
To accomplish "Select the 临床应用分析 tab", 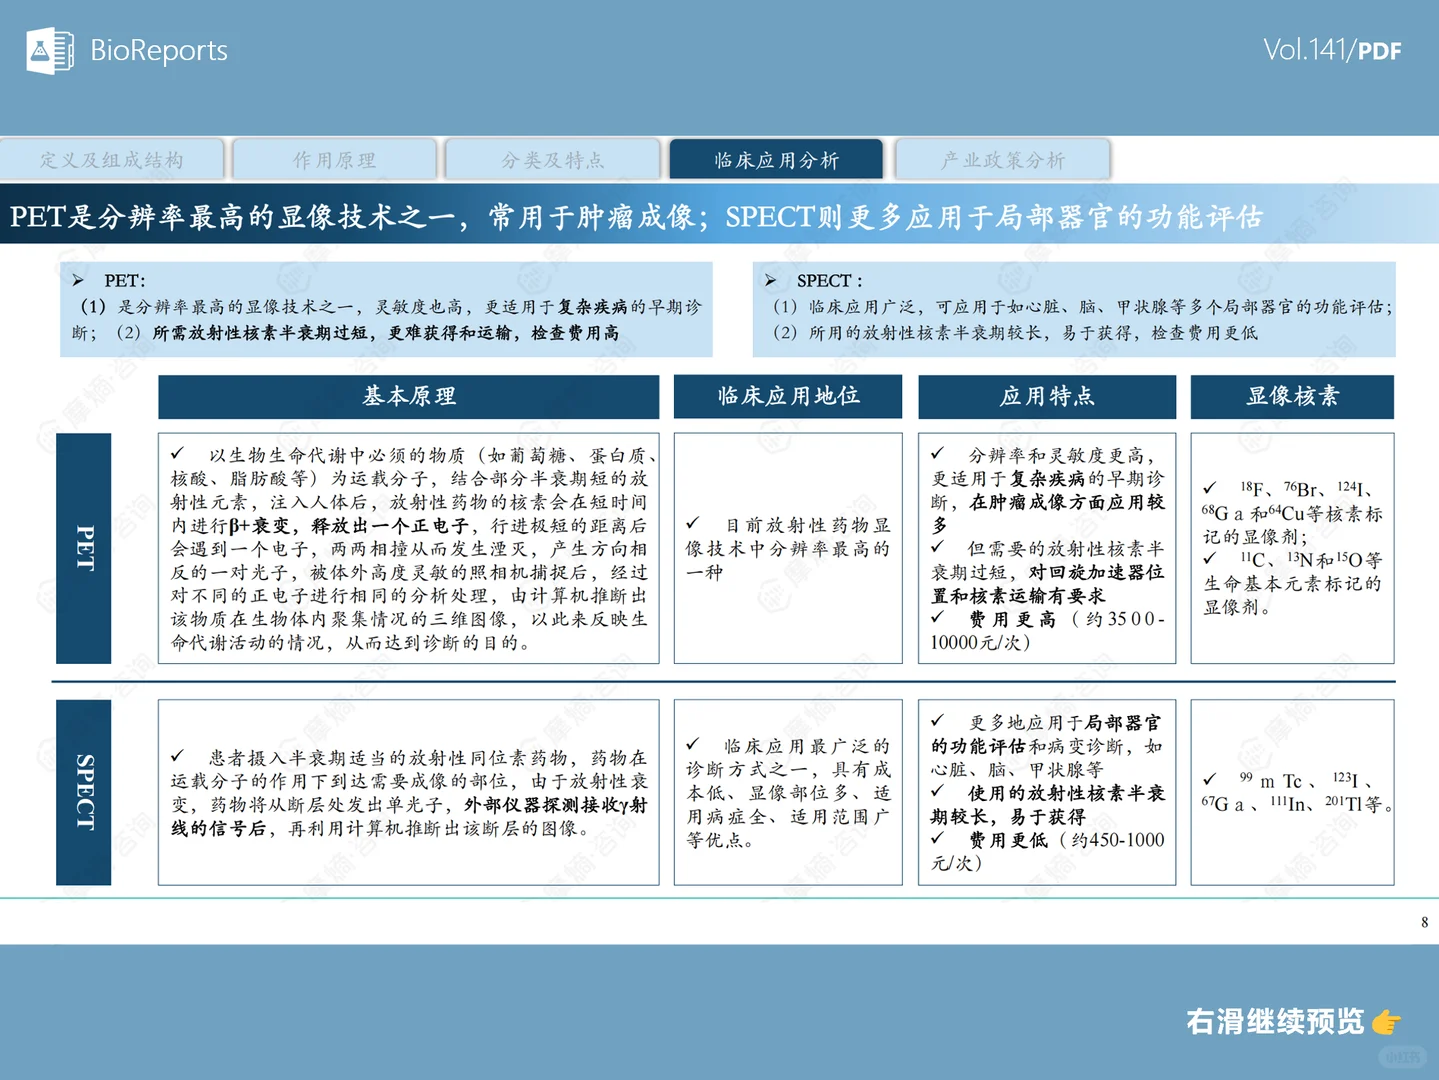I will coord(777,159).
